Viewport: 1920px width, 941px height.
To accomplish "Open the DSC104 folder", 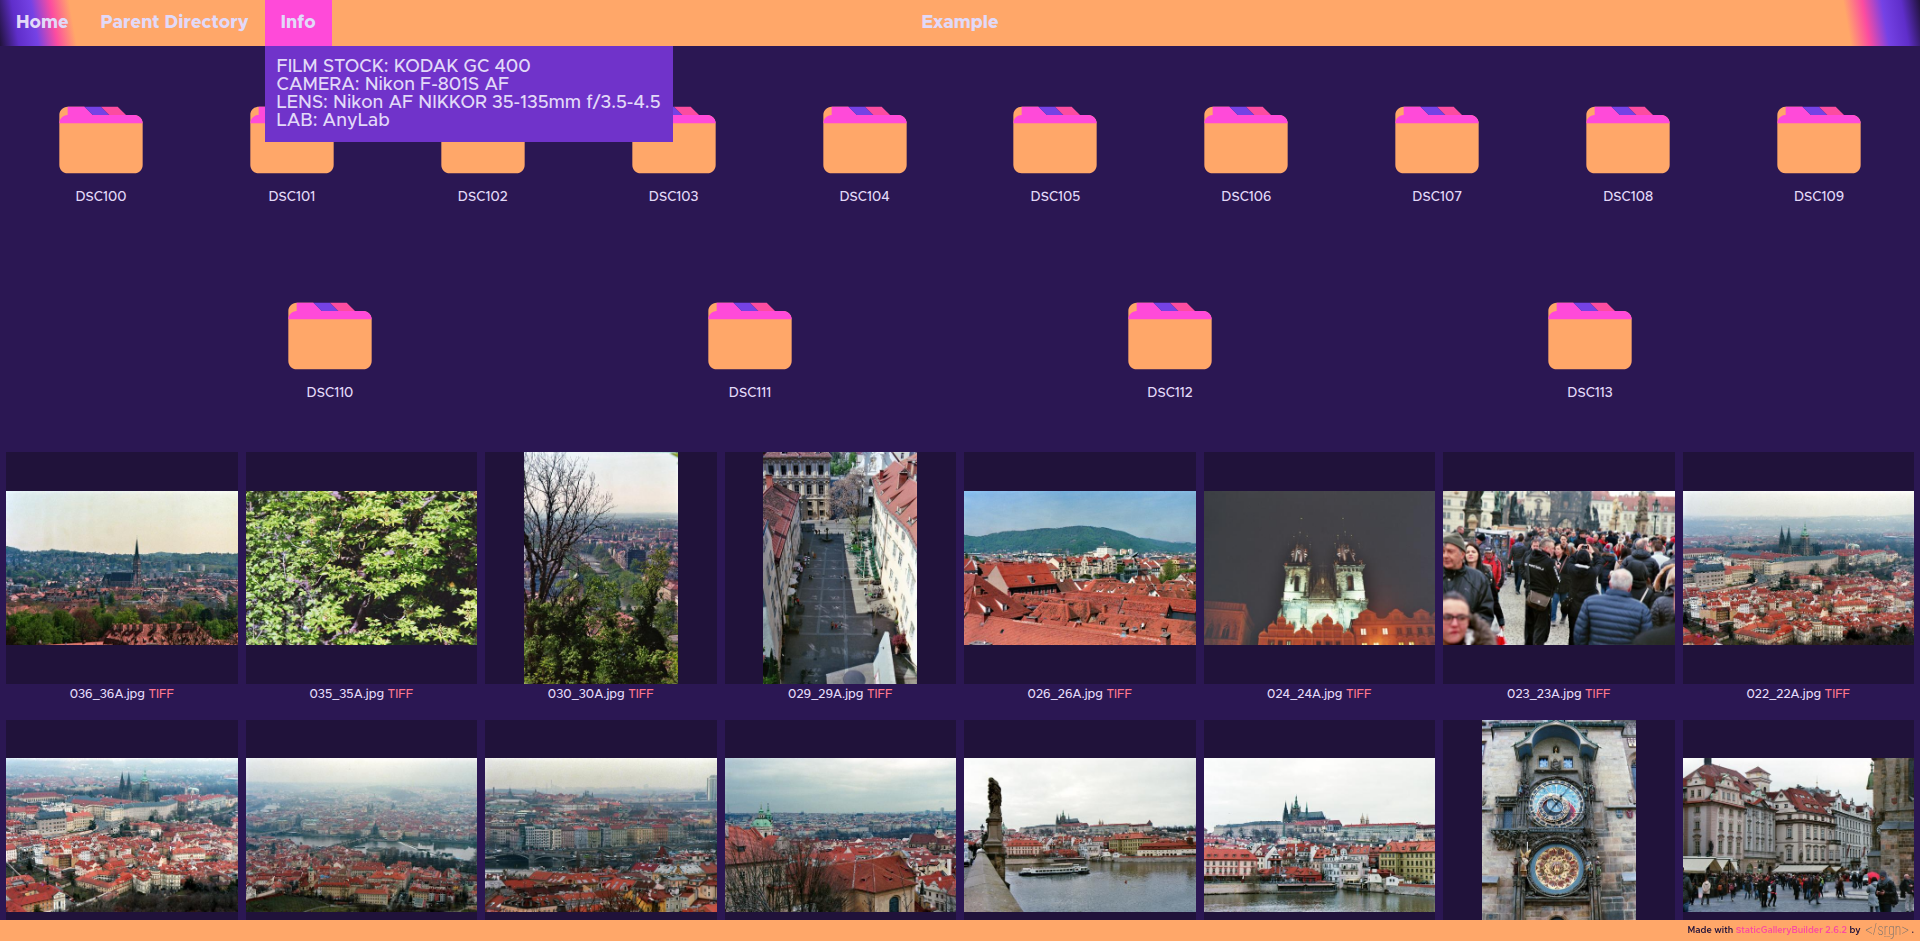I will 864,141.
